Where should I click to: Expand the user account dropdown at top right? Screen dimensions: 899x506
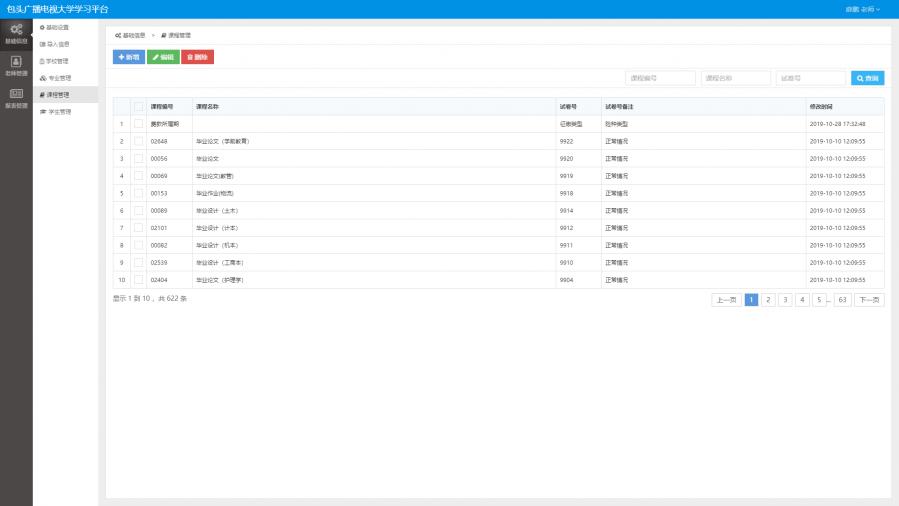(862, 9)
